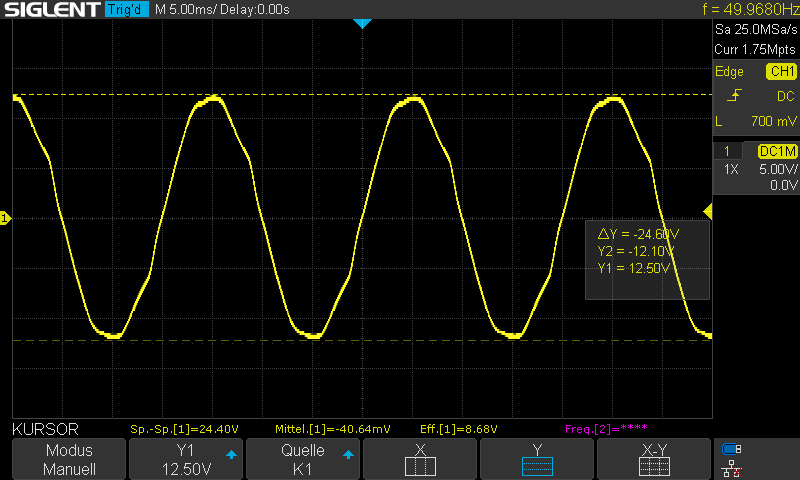Click the blue trigger position marker at the top
800x480 pixels.
click(x=362, y=23)
